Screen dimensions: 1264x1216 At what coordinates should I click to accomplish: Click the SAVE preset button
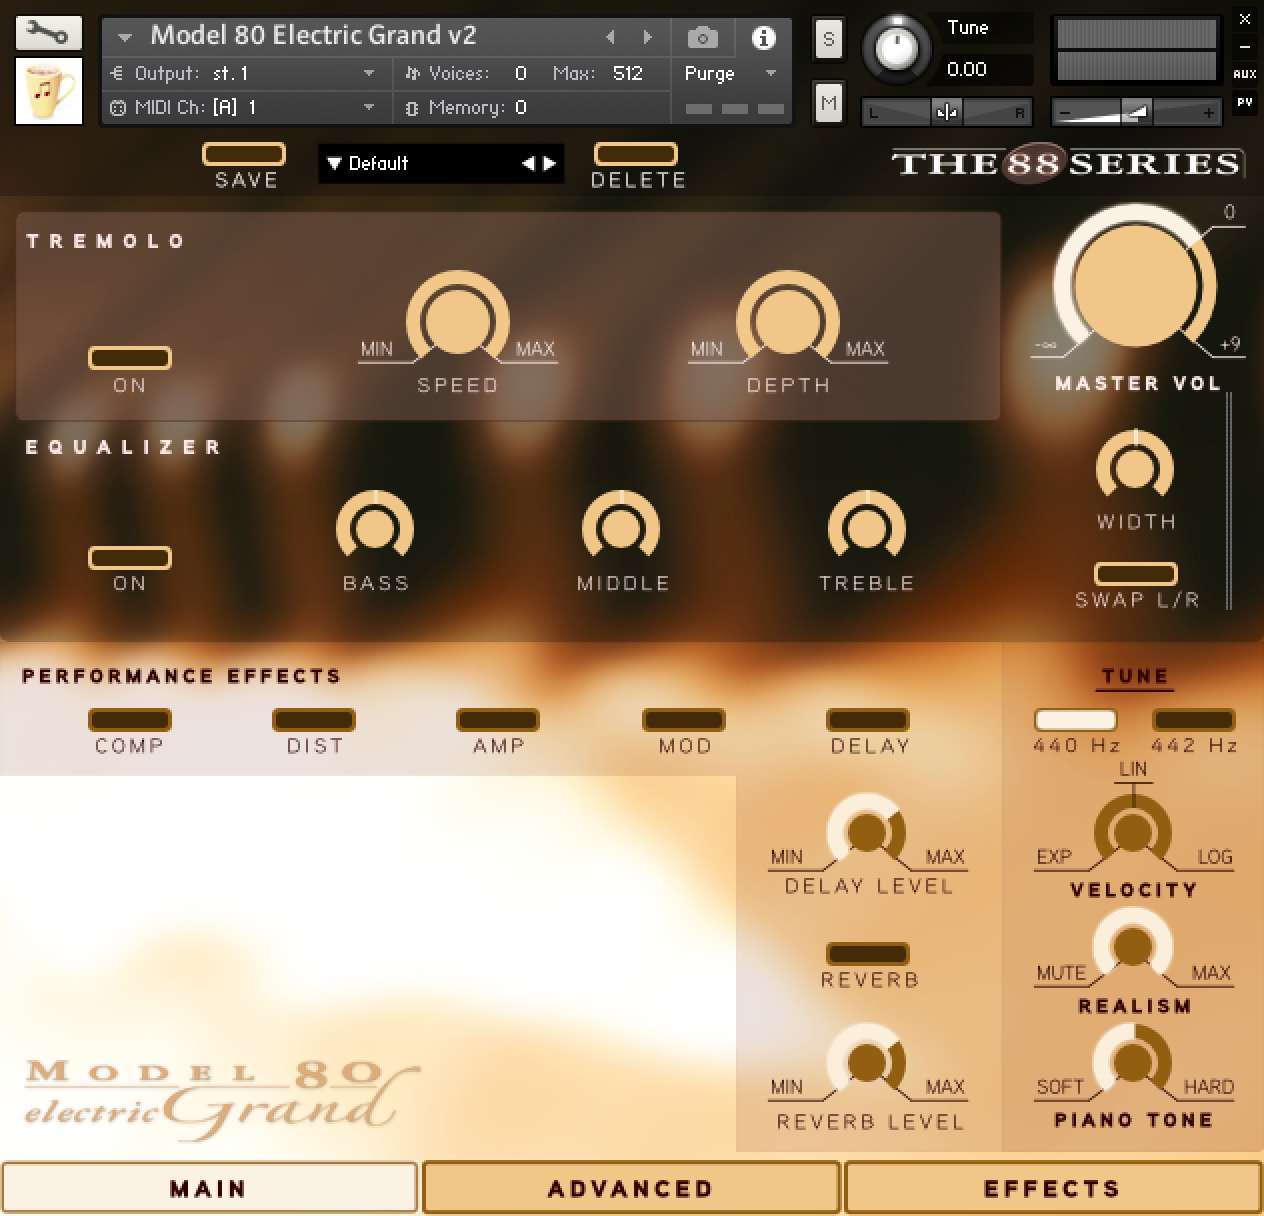(x=244, y=154)
